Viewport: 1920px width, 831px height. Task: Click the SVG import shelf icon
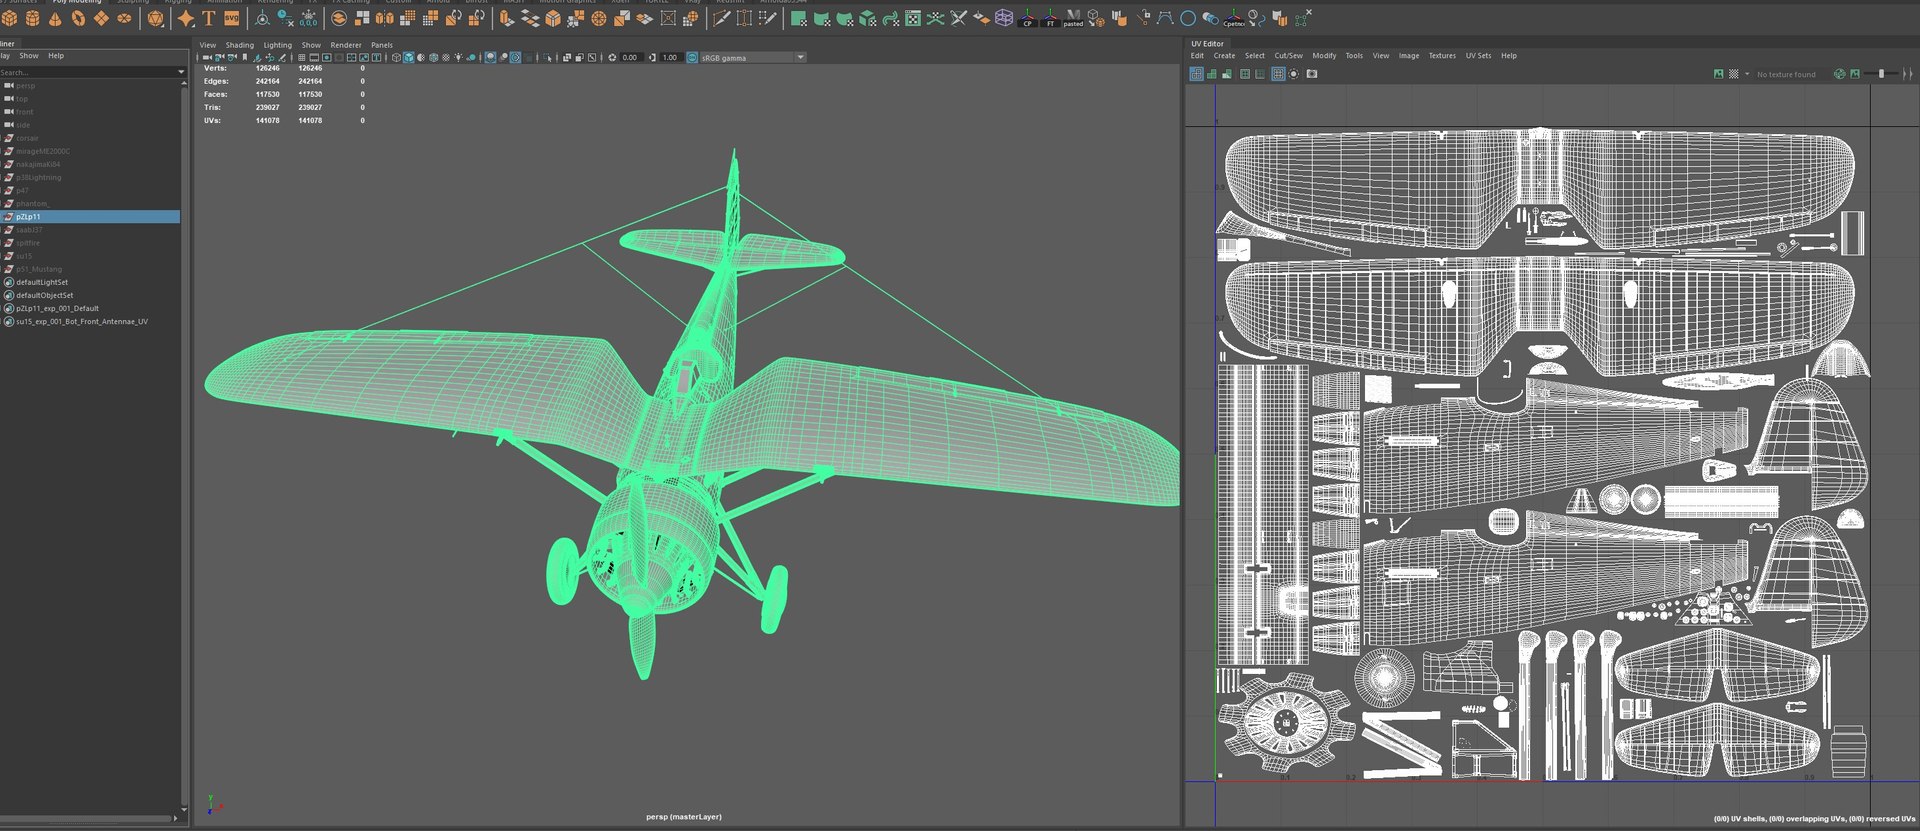point(231,18)
